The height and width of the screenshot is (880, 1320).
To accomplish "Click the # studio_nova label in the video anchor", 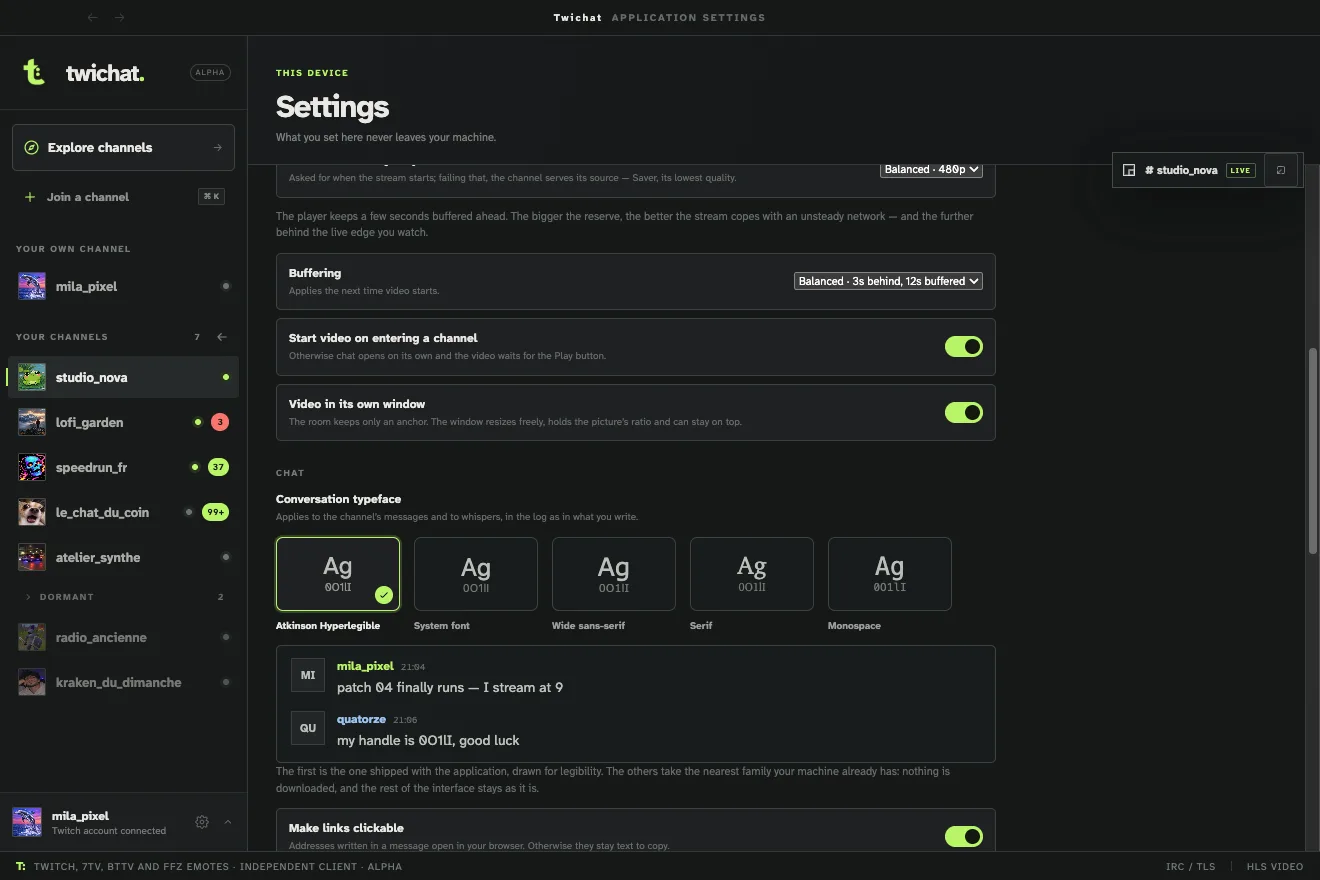I will (1181, 170).
